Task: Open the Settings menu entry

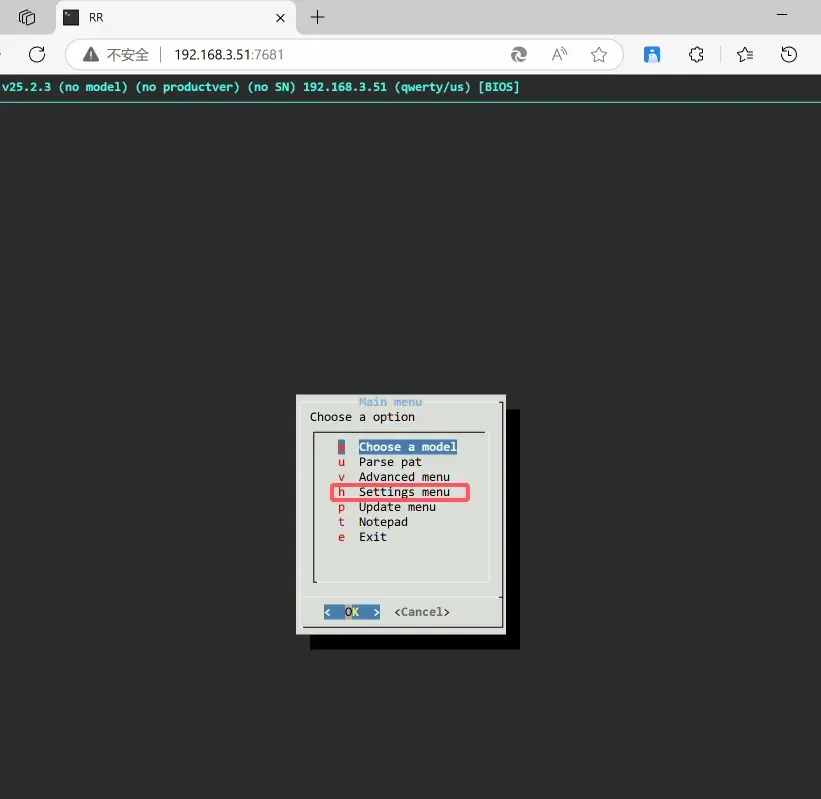Action: pos(404,492)
